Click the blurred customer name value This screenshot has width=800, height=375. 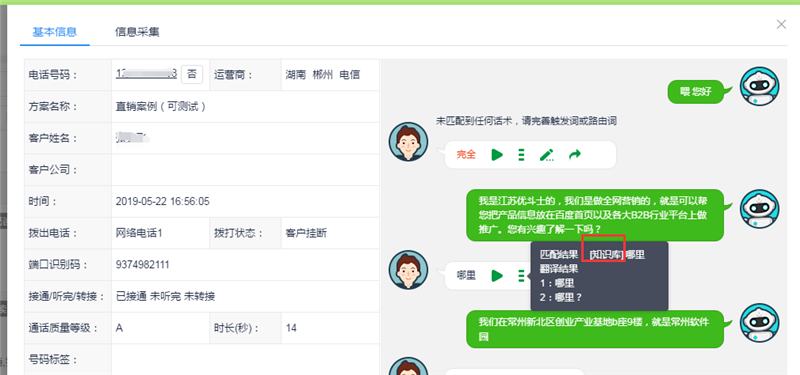(132, 138)
